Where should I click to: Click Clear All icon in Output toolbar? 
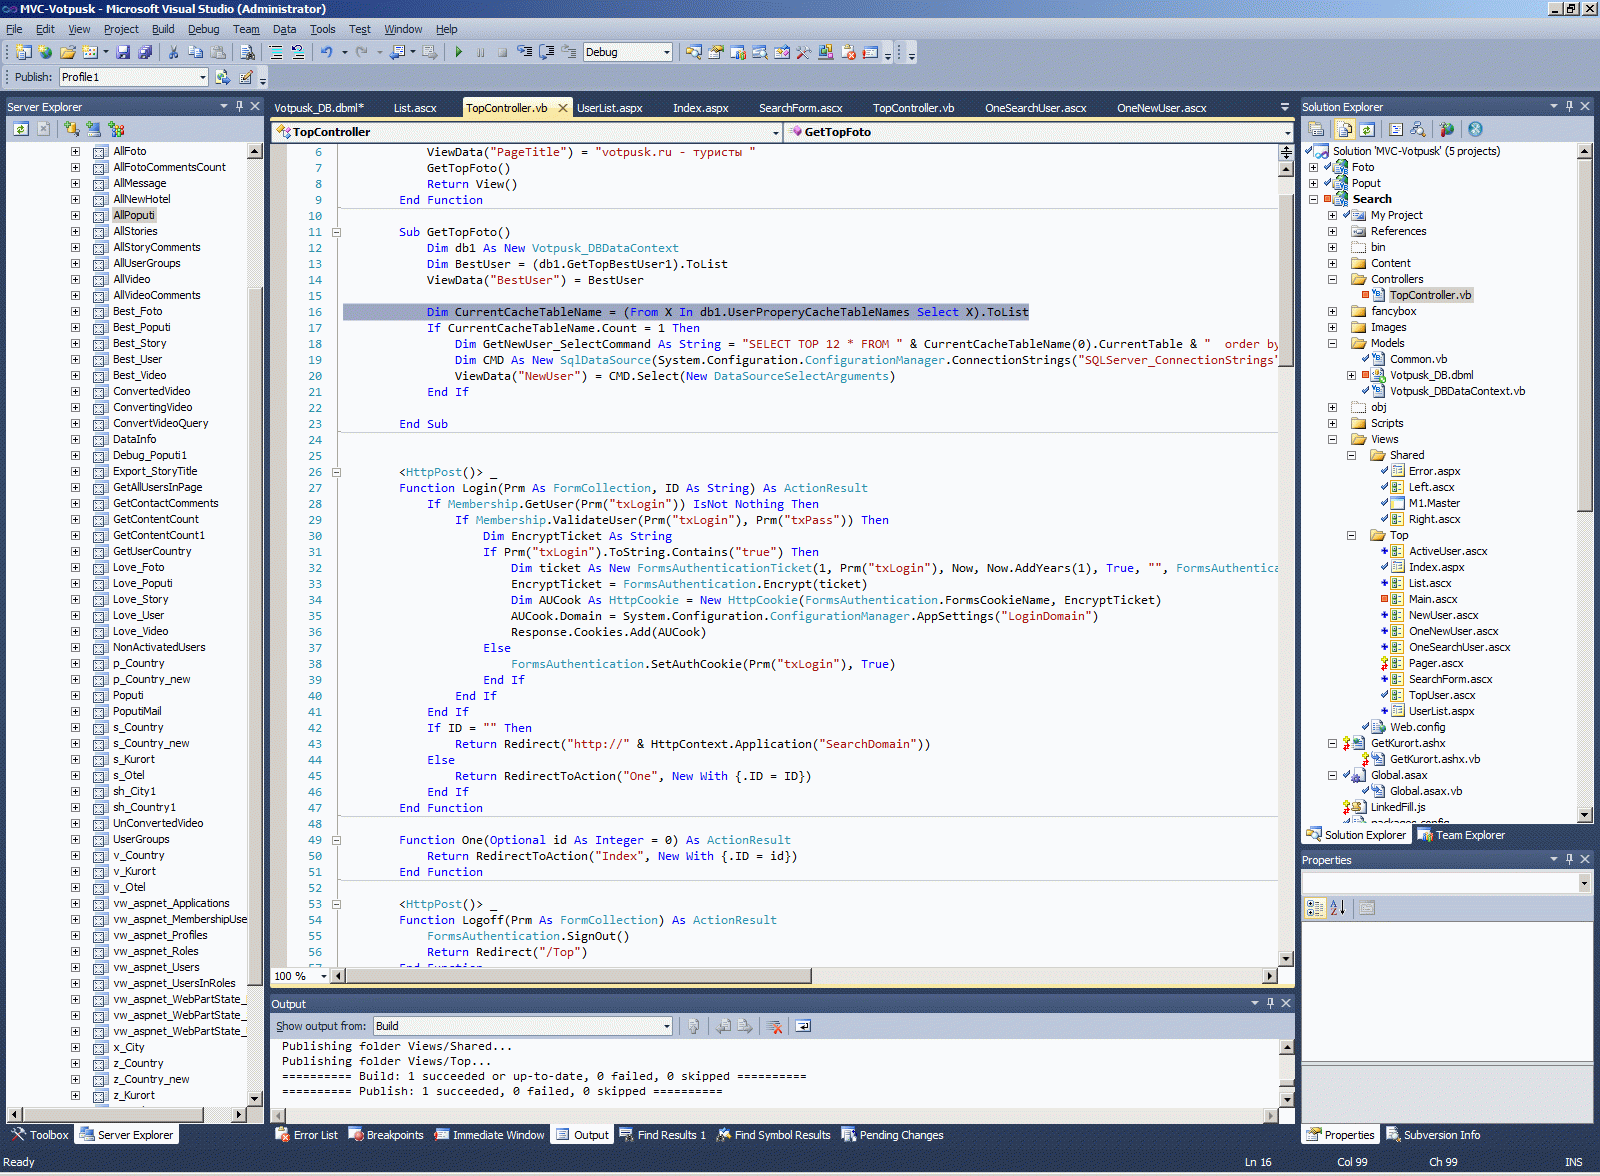tap(773, 1026)
